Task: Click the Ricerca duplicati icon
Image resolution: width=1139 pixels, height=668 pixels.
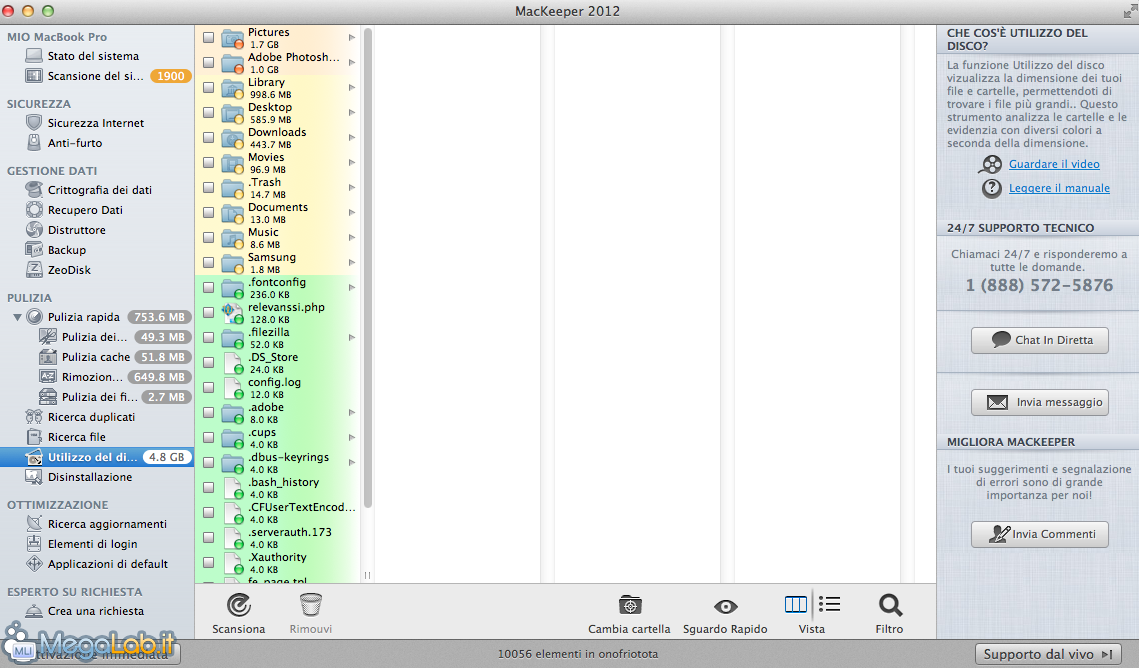Action: coord(33,417)
